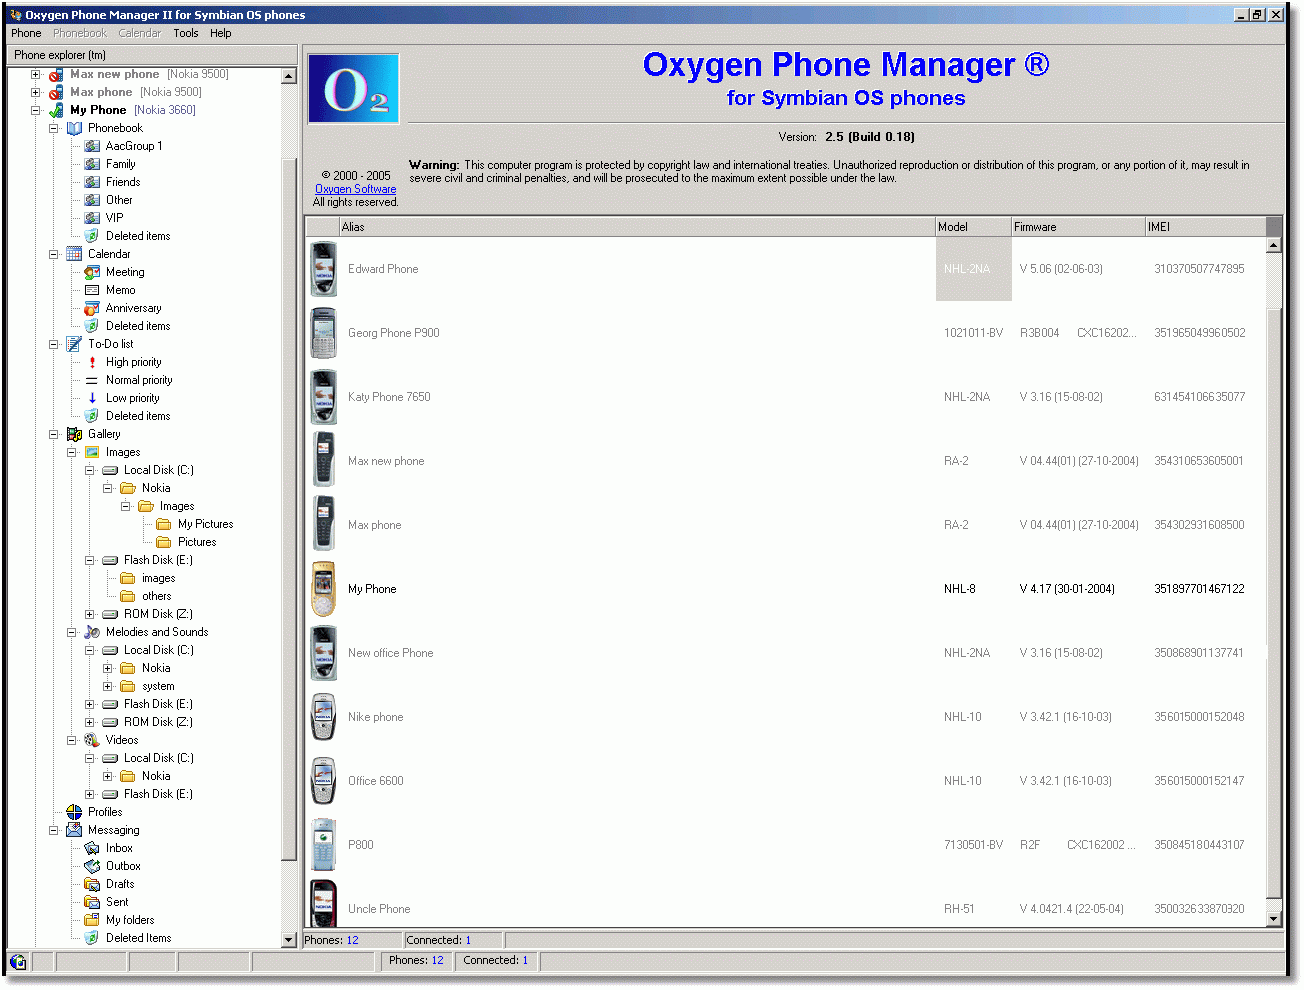Click the VIP group icon
The width and height of the screenshot is (1304, 990).
(92, 218)
